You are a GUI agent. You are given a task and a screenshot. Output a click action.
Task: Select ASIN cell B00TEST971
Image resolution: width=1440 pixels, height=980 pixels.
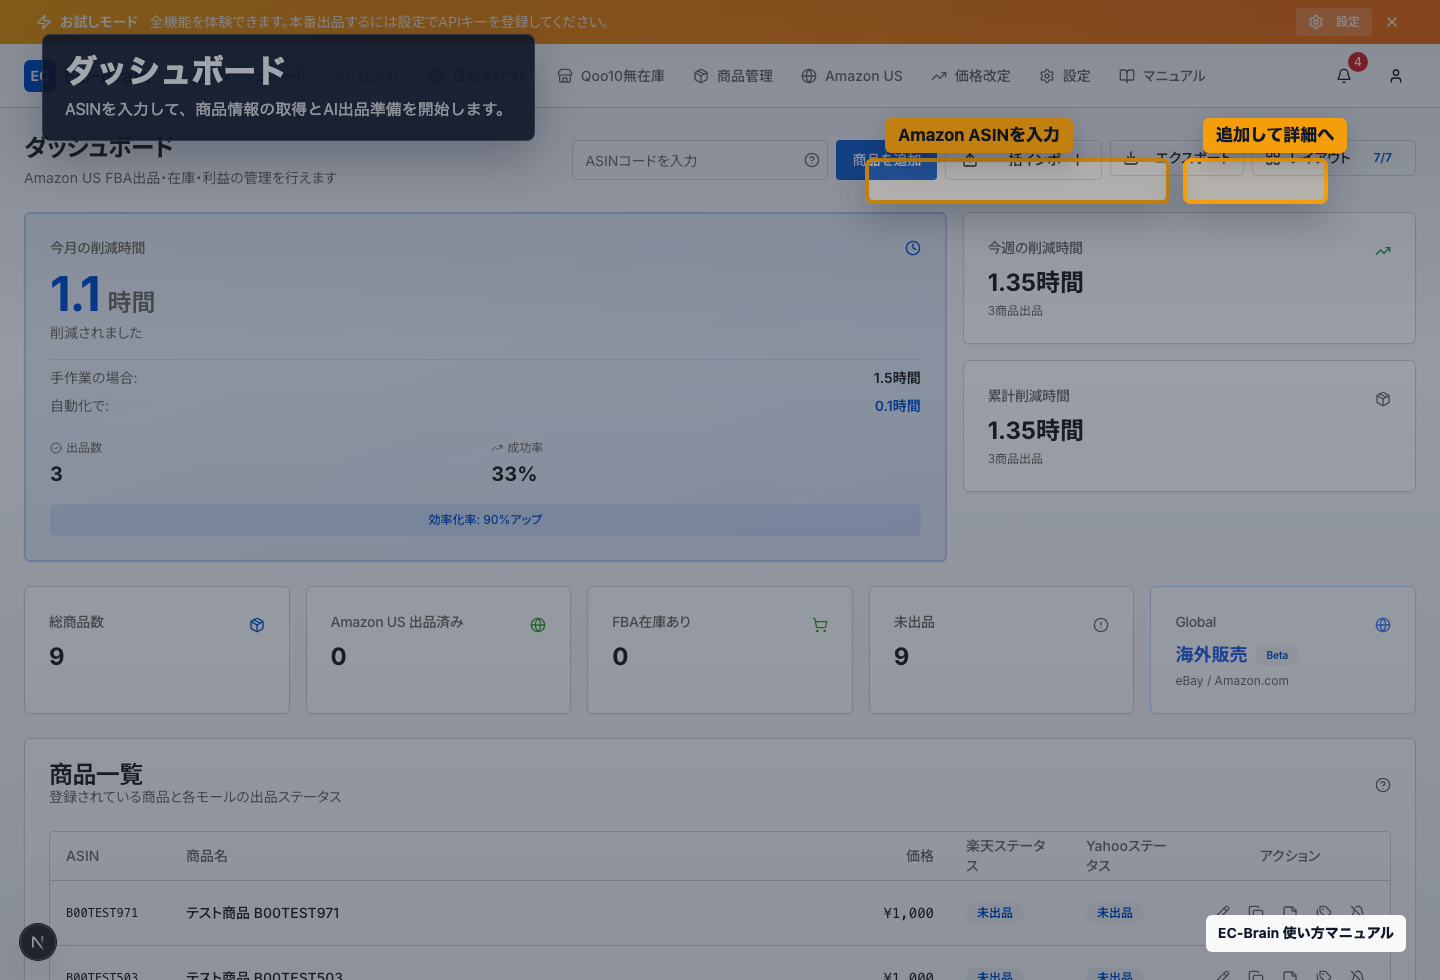click(102, 913)
